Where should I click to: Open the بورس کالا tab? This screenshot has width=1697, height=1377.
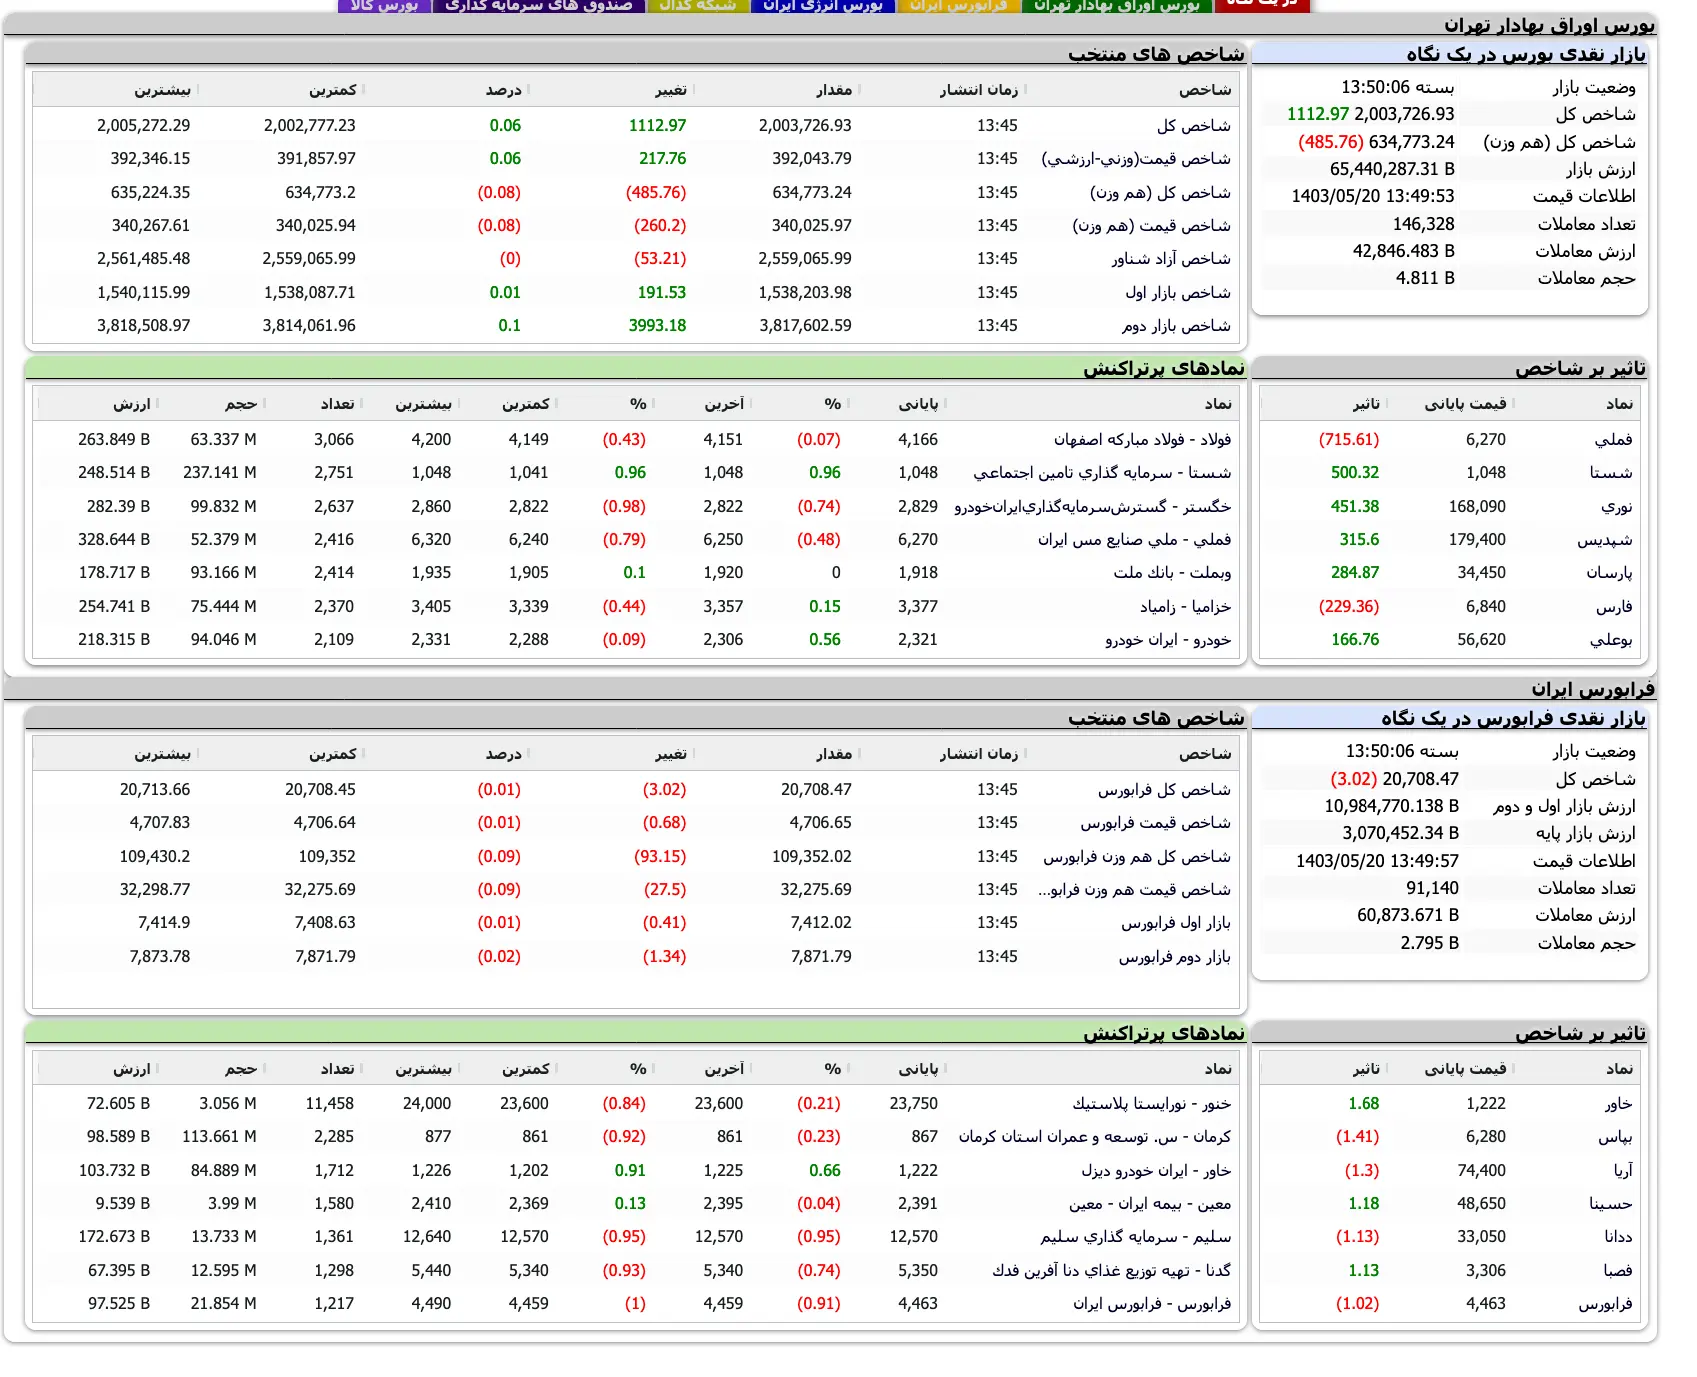point(384,6)
